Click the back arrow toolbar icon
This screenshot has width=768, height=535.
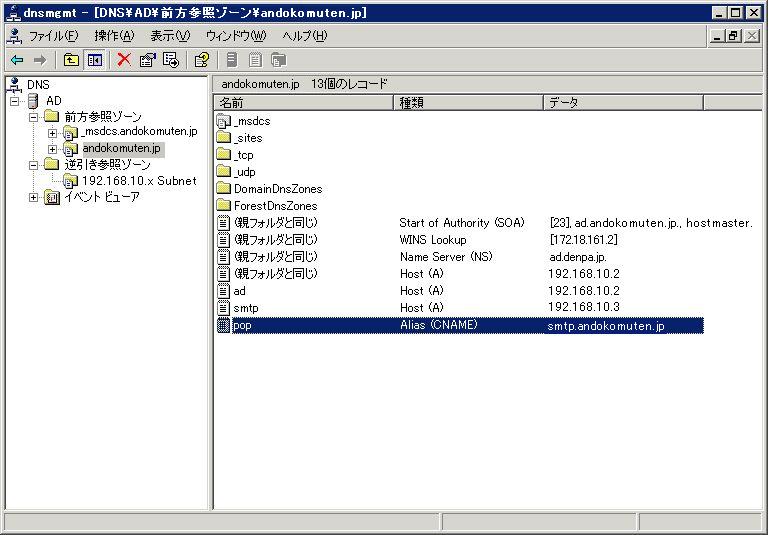point(17,60)
